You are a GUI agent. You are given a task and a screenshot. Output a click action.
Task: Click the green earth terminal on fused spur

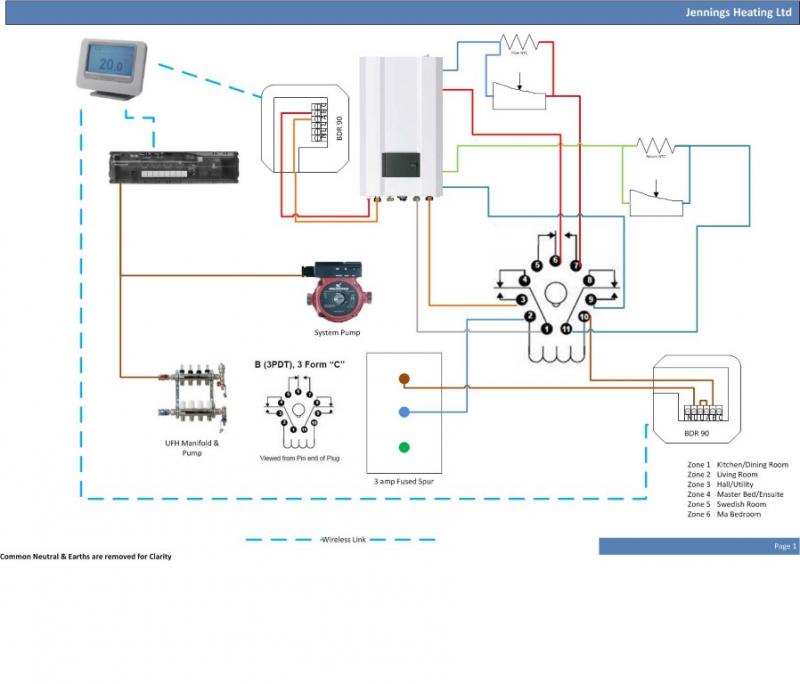click(x=403, y=447)
